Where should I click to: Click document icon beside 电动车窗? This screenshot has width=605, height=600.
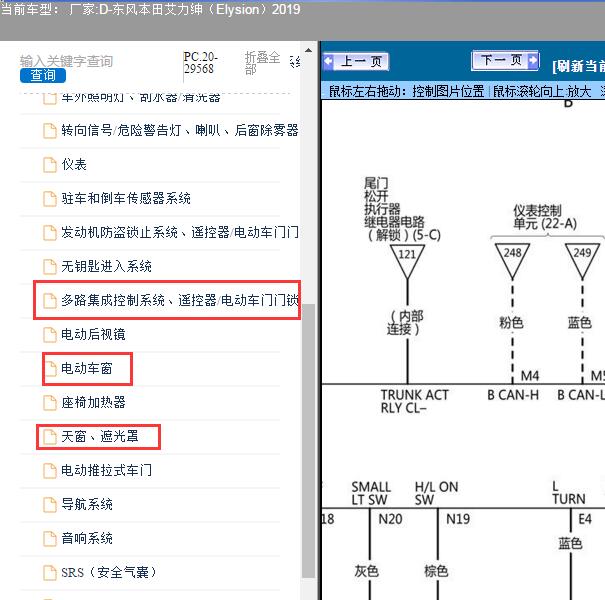pyautogui.click(x=50, y=368)
